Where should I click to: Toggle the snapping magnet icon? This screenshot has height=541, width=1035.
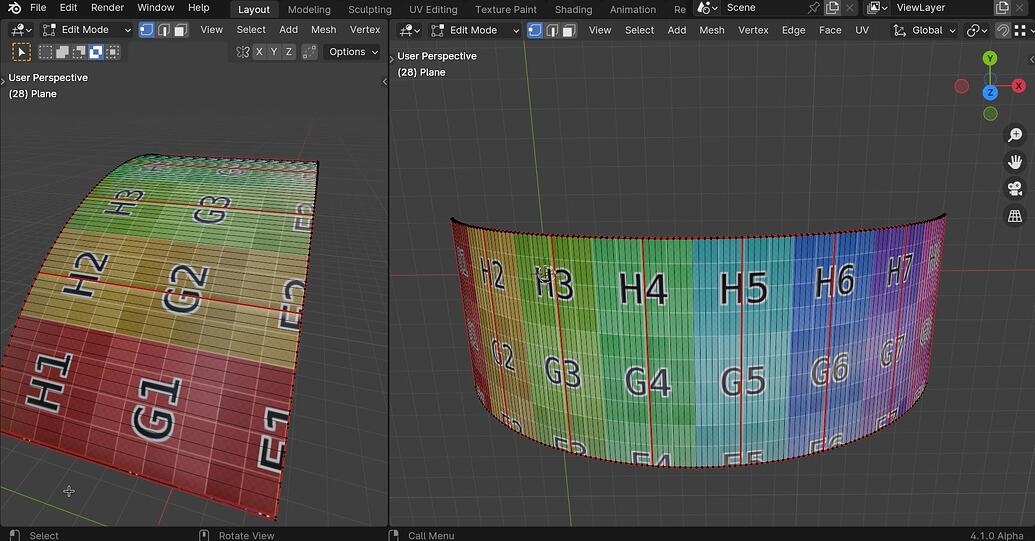coord(1003,30)
